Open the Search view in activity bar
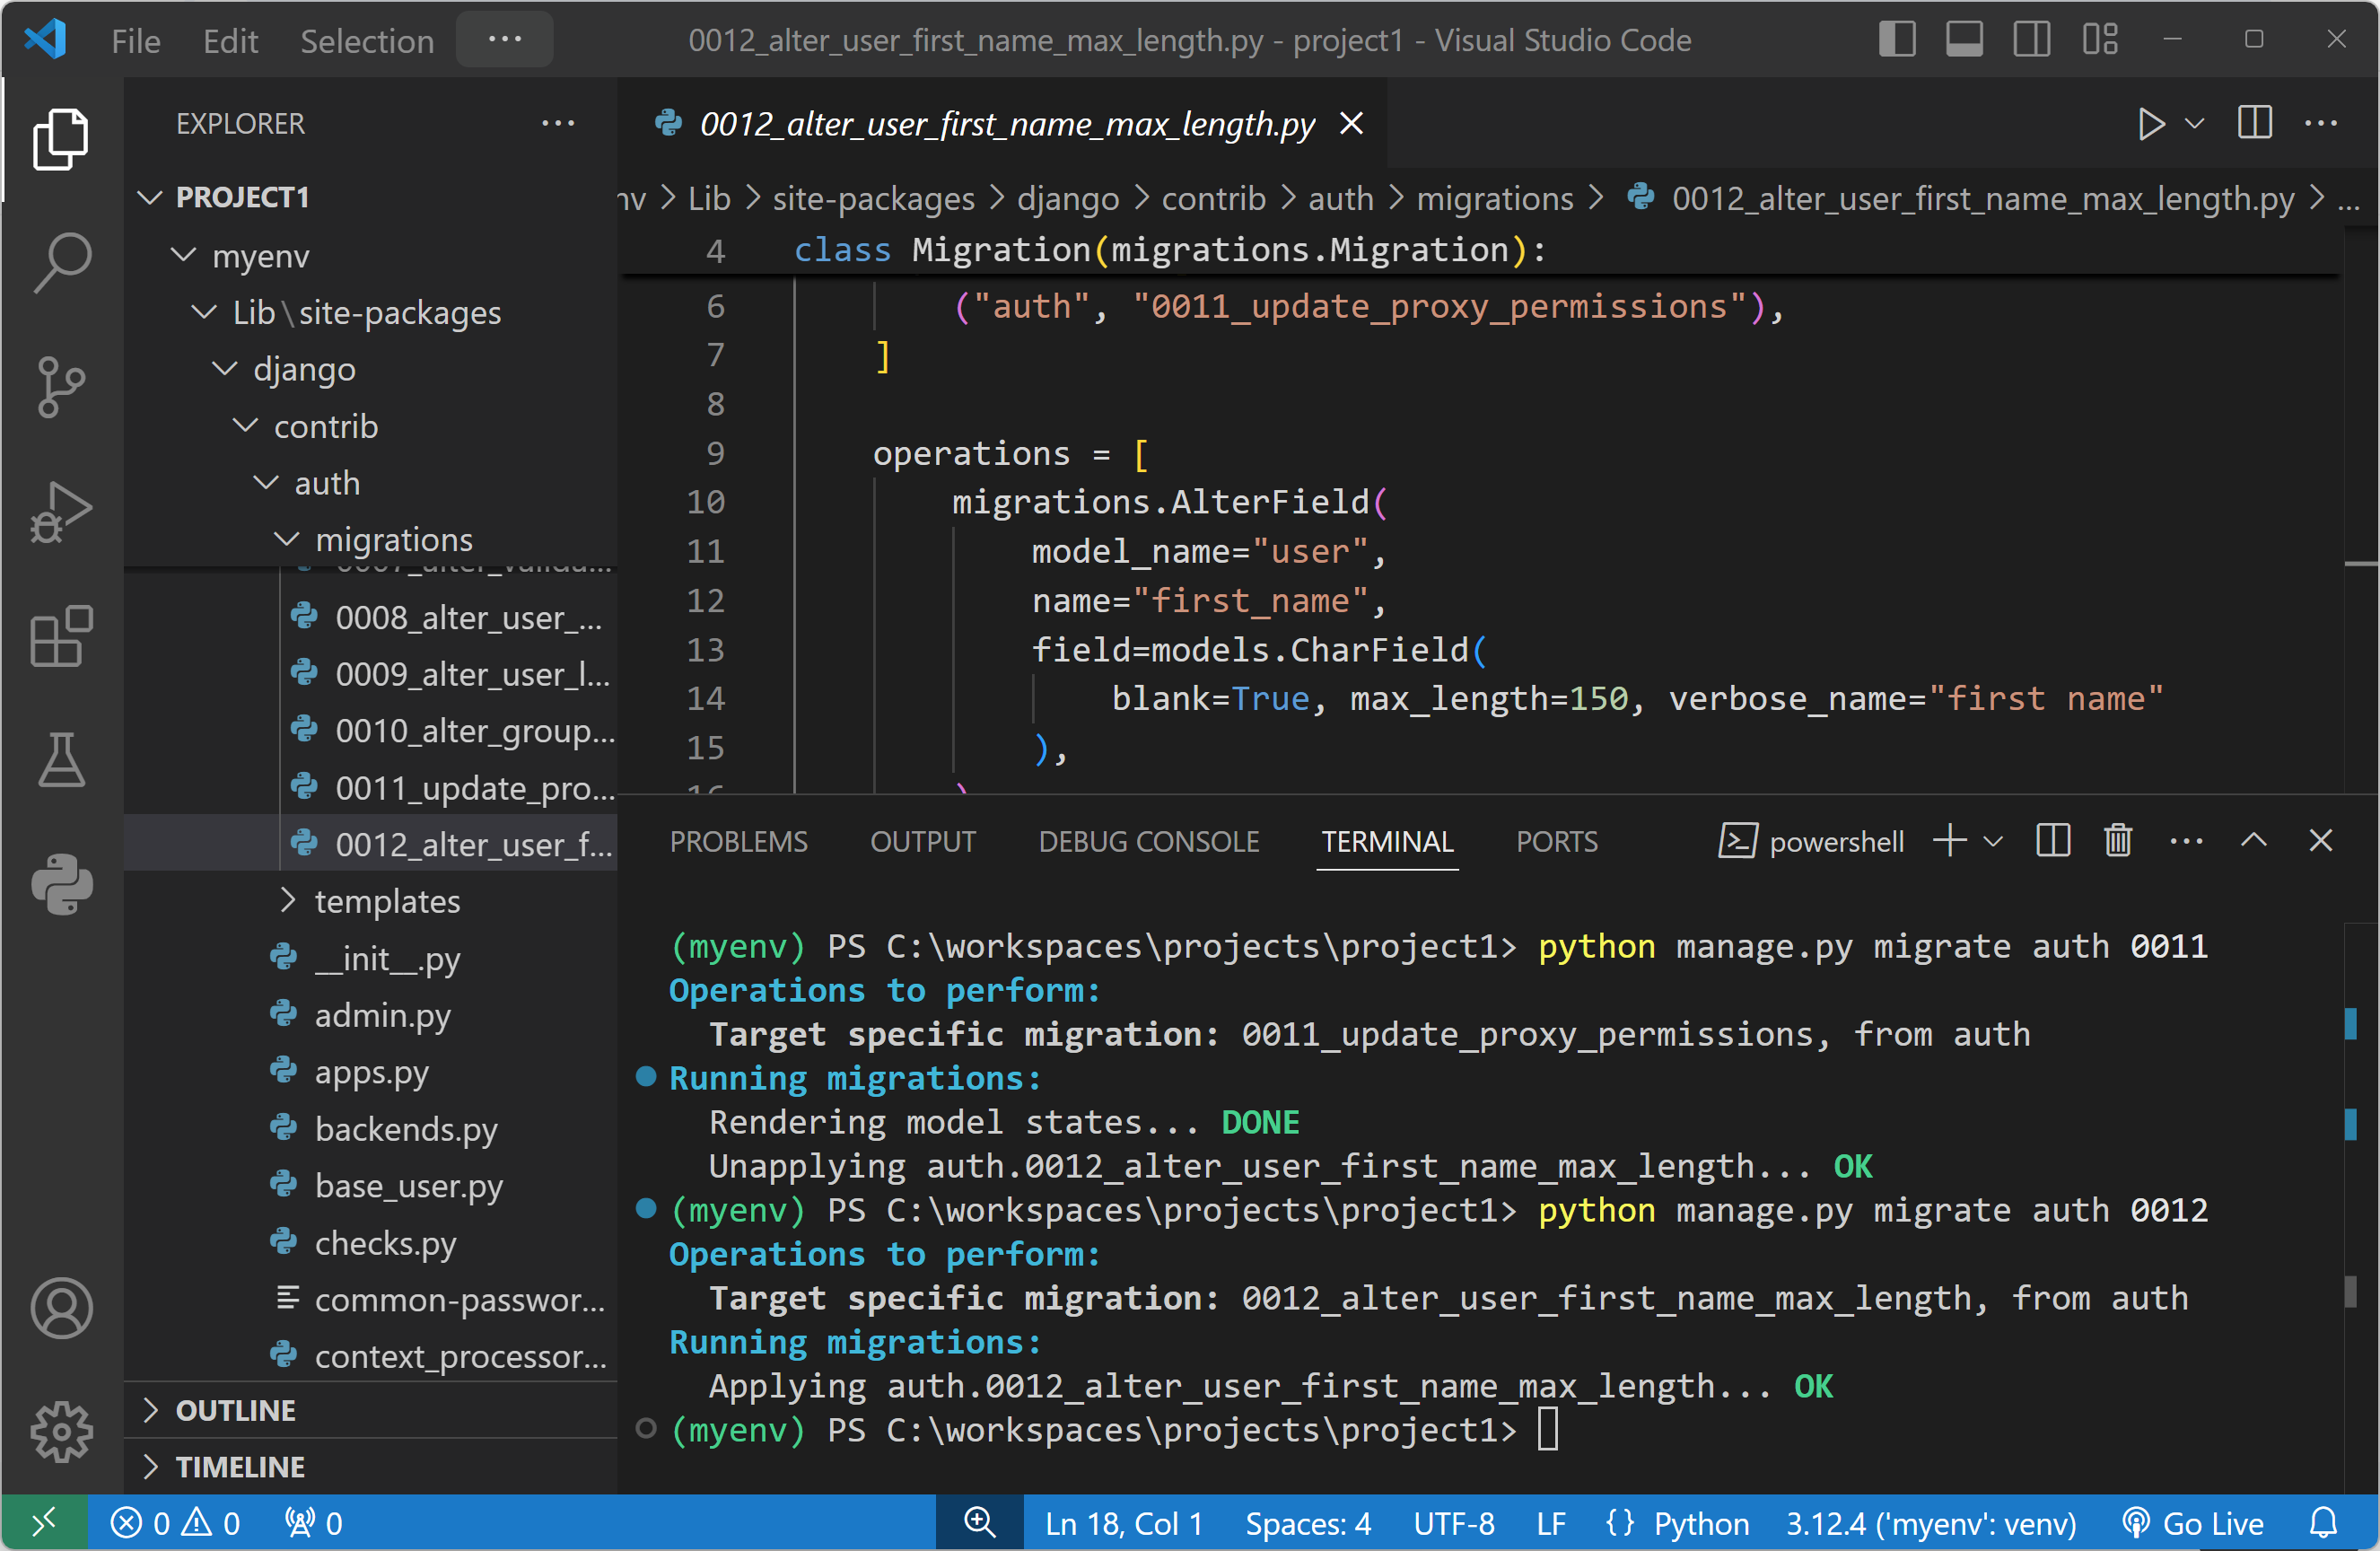 pos(62,262)
